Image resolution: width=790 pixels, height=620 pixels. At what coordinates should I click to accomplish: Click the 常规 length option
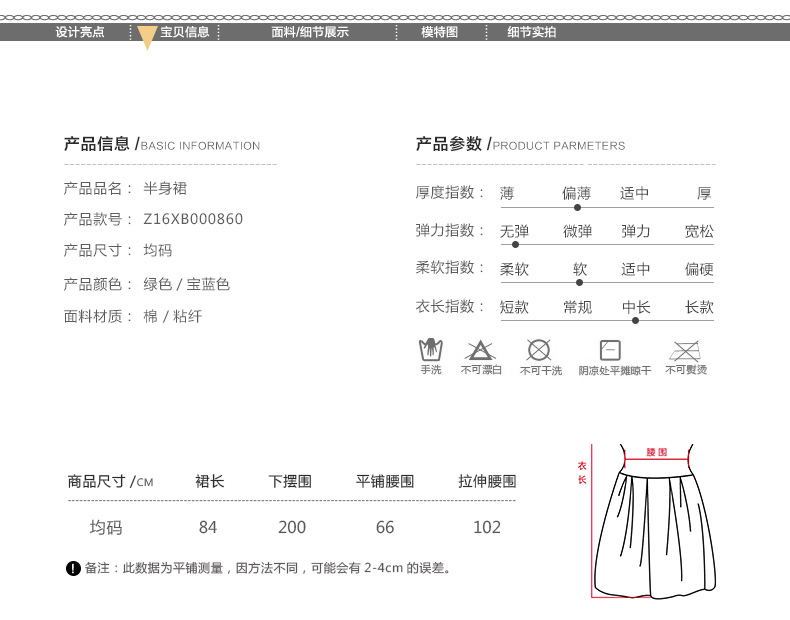pyautogui.click(x=577, y=307)
